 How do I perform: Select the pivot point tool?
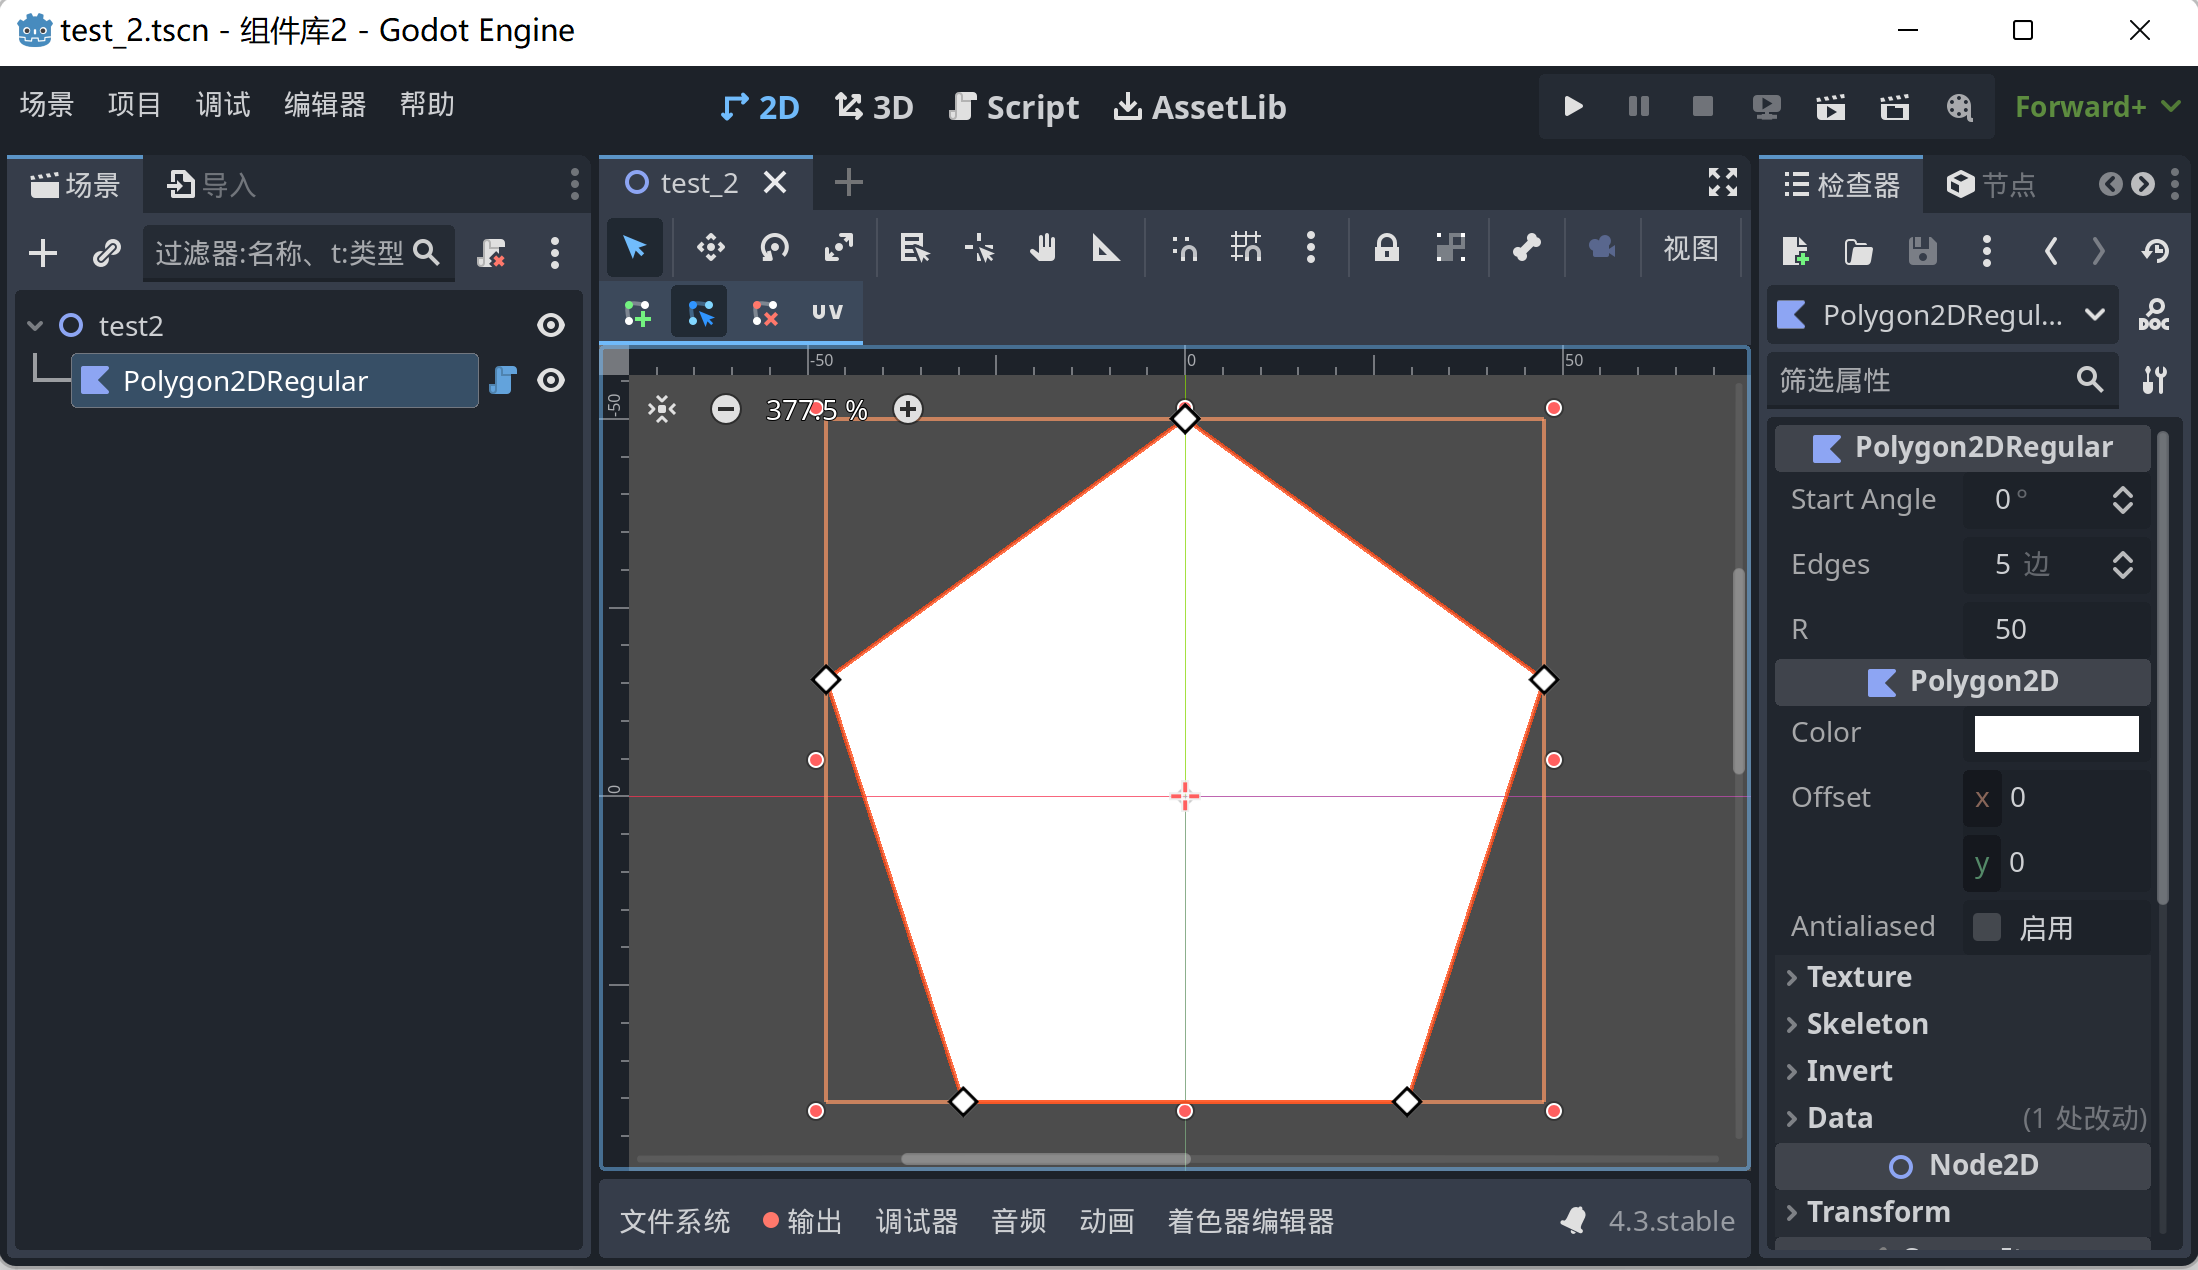click(979, 247)
